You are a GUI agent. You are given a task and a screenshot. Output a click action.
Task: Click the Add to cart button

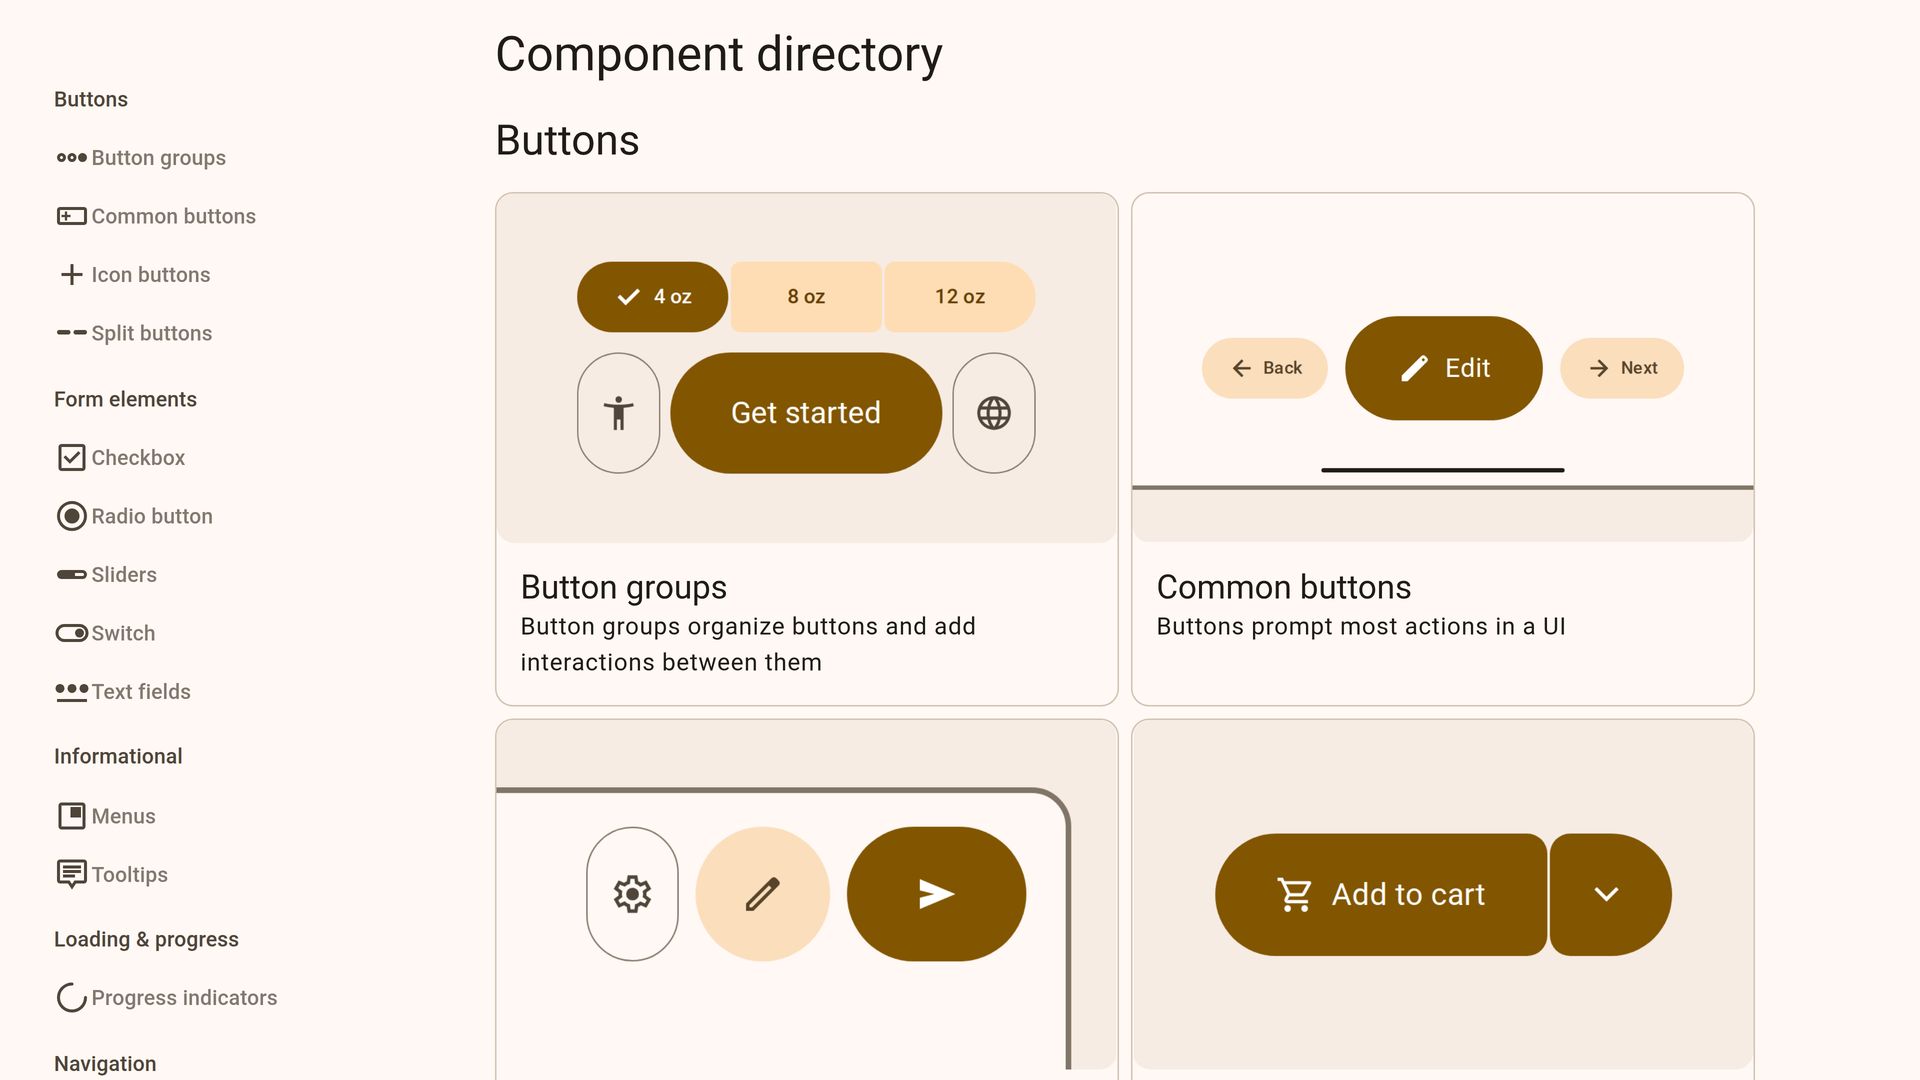[x=1381, y=894]
